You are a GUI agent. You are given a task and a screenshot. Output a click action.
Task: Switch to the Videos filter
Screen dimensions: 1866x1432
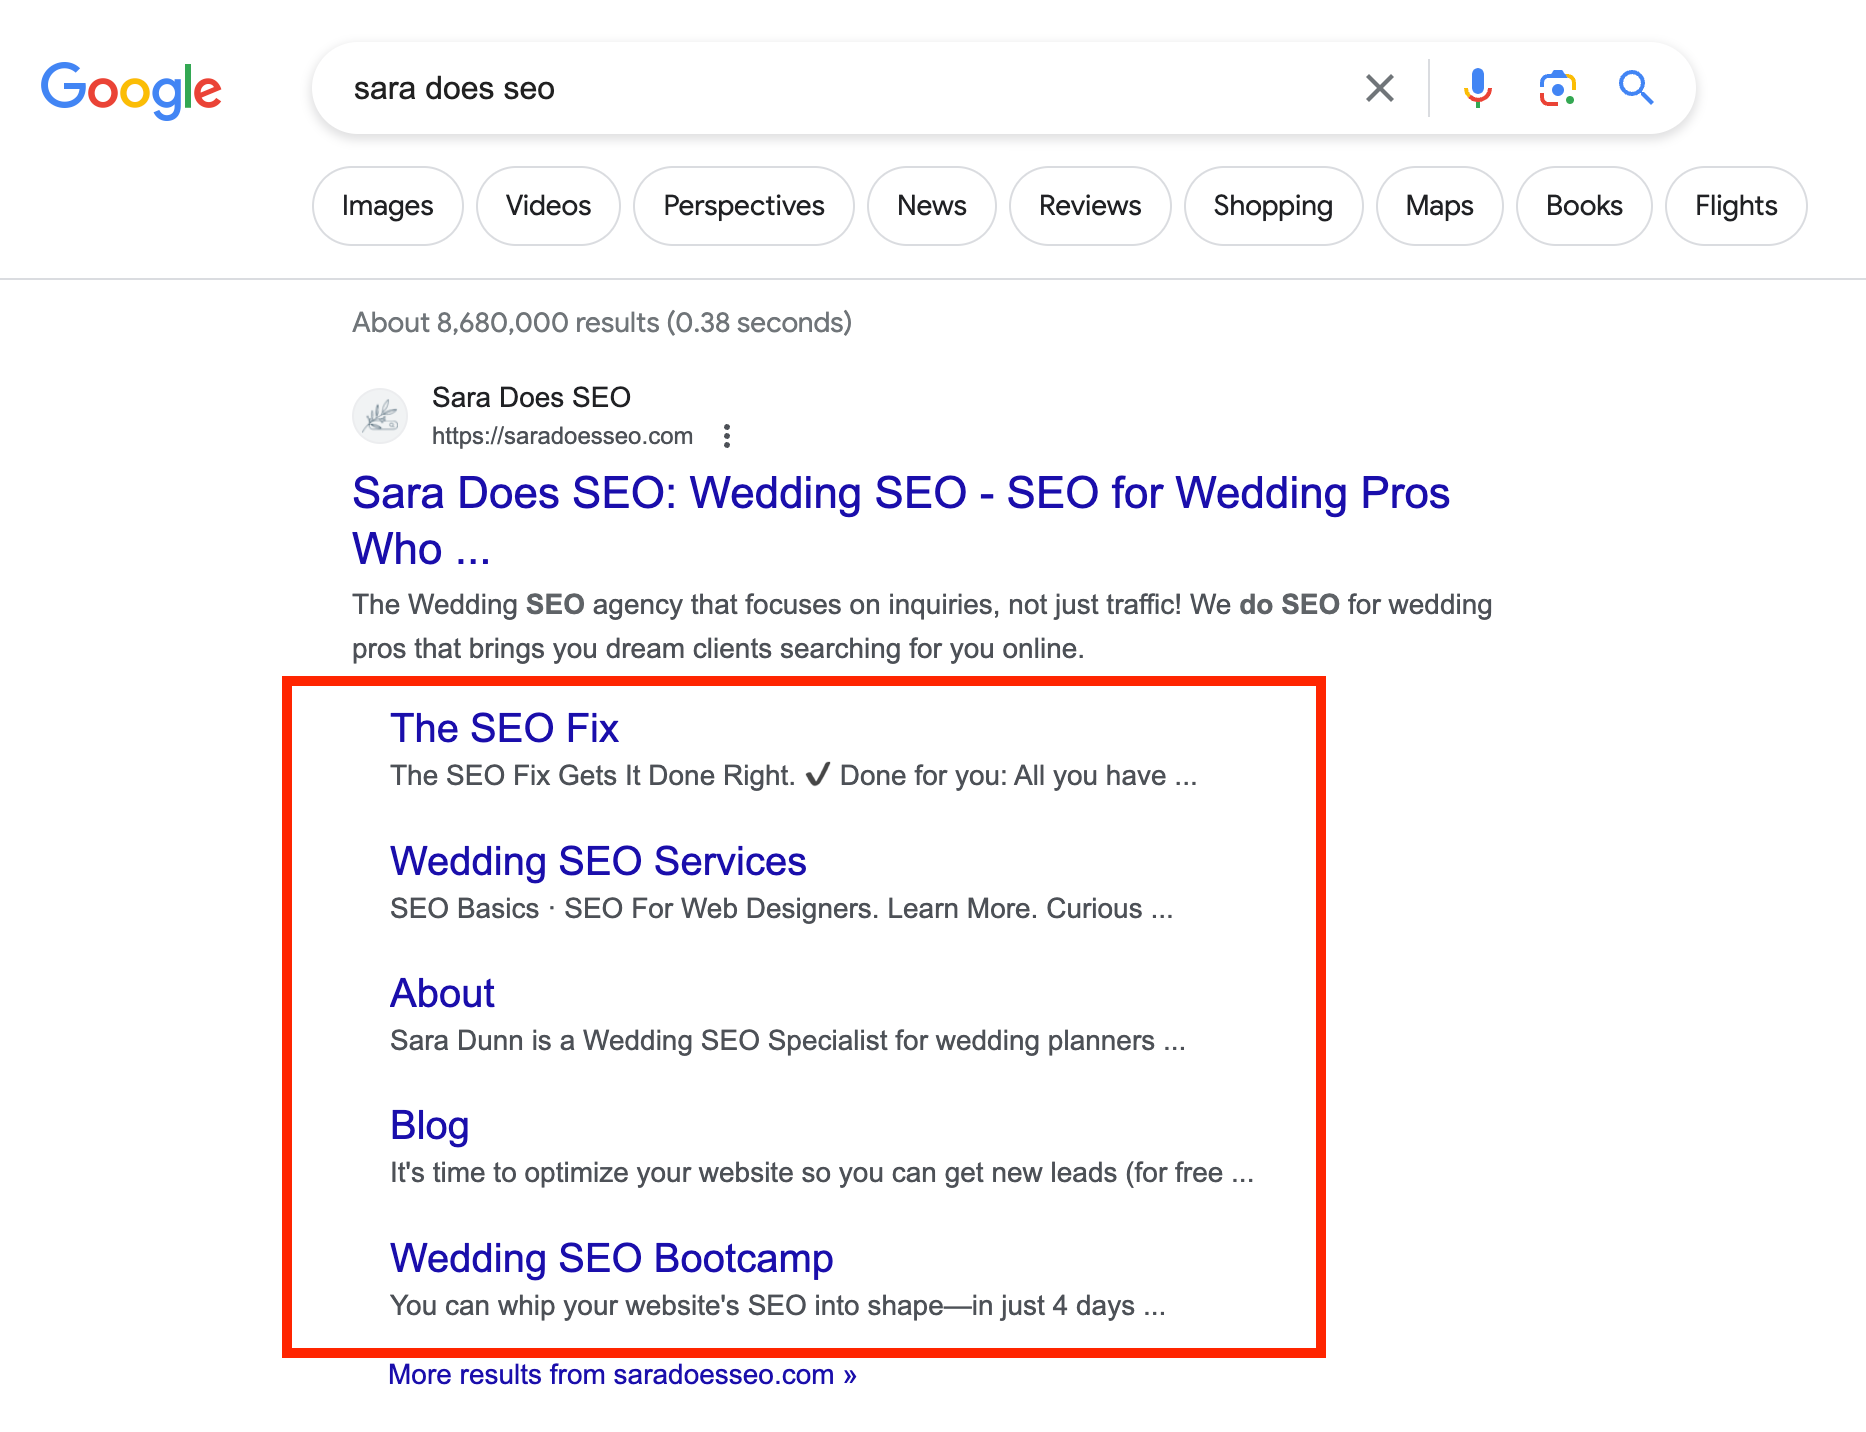[548, 206]
